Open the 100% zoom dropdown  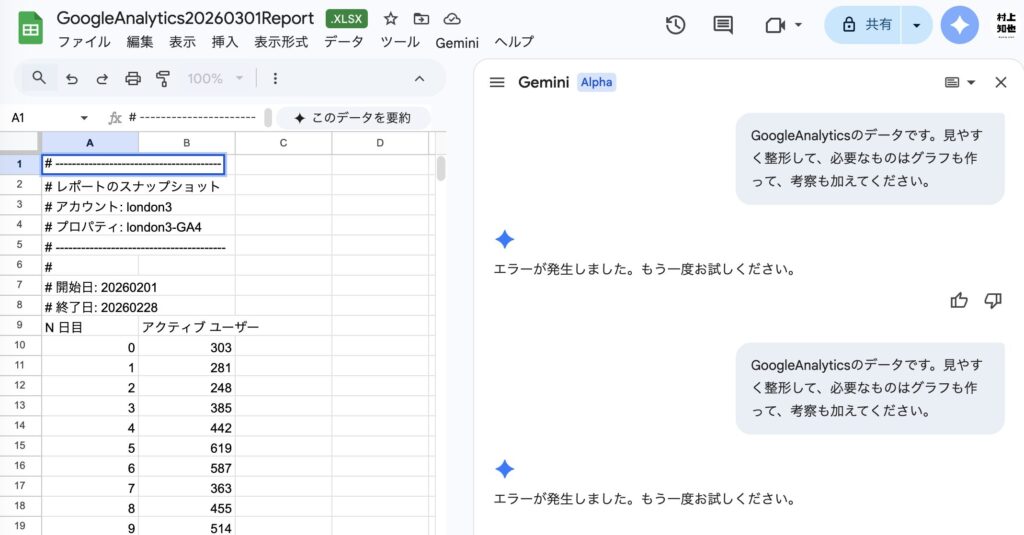point(216,78)
